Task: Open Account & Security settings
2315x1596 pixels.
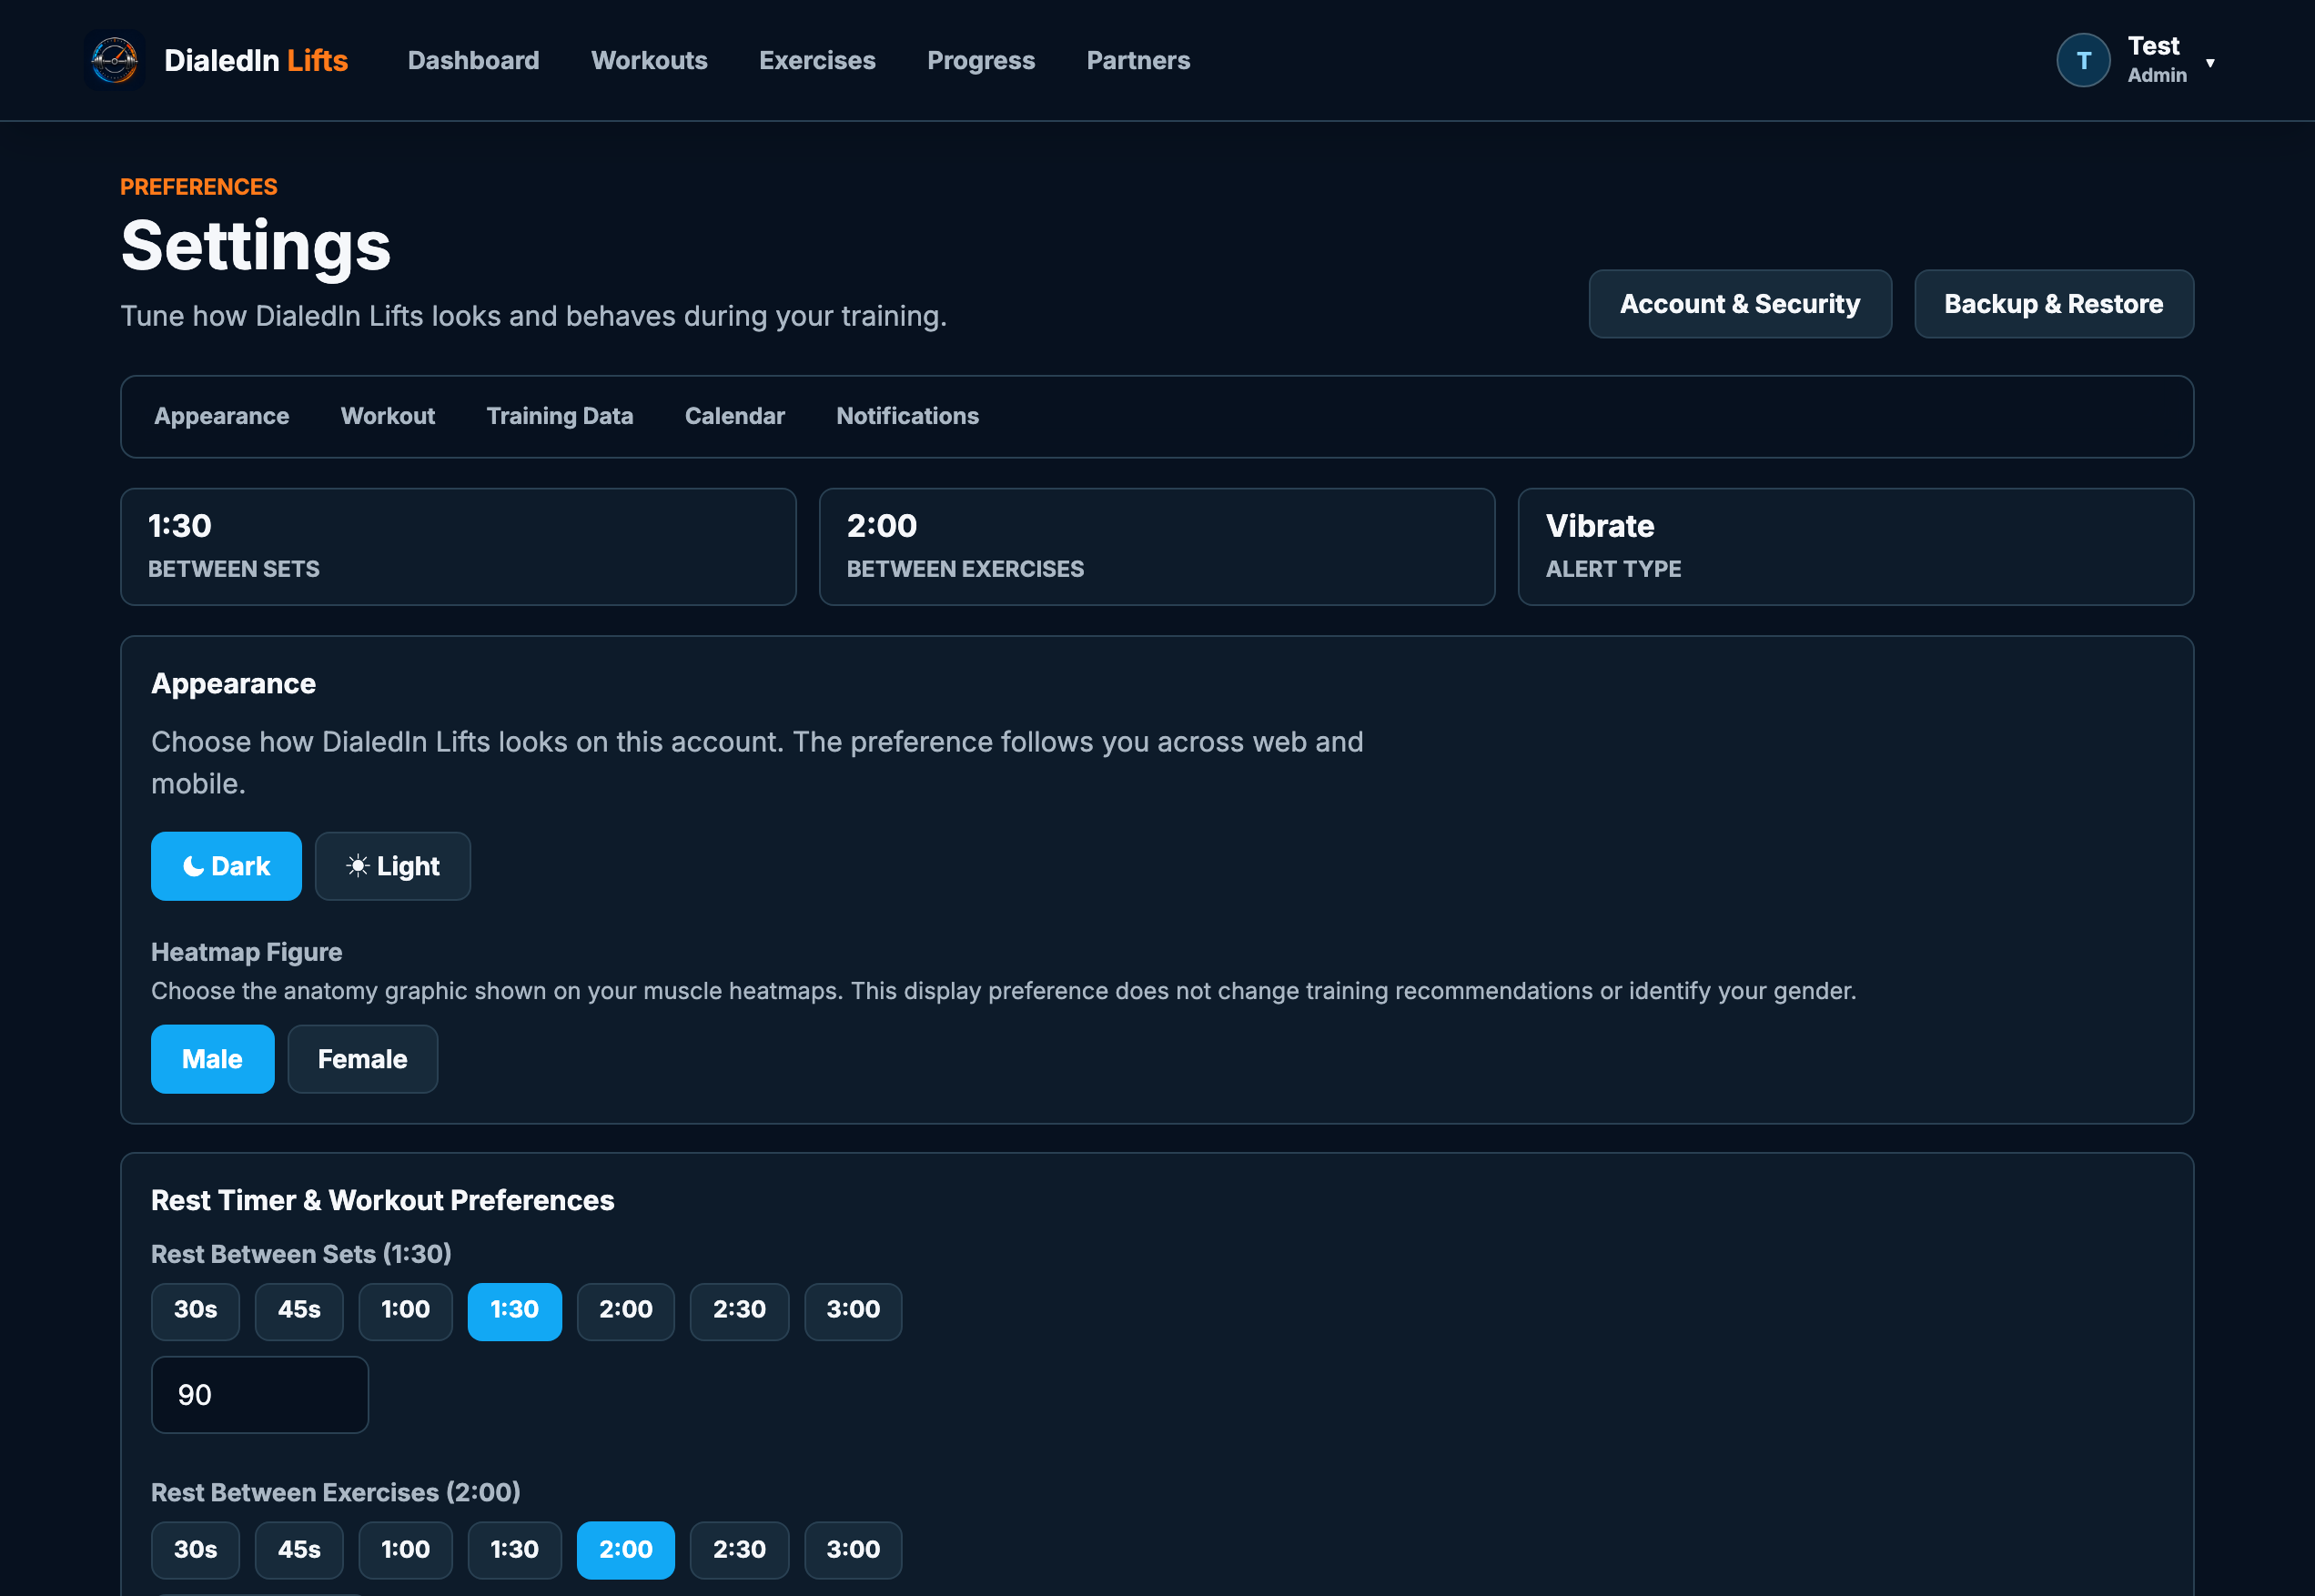Action: point(1740,304)
